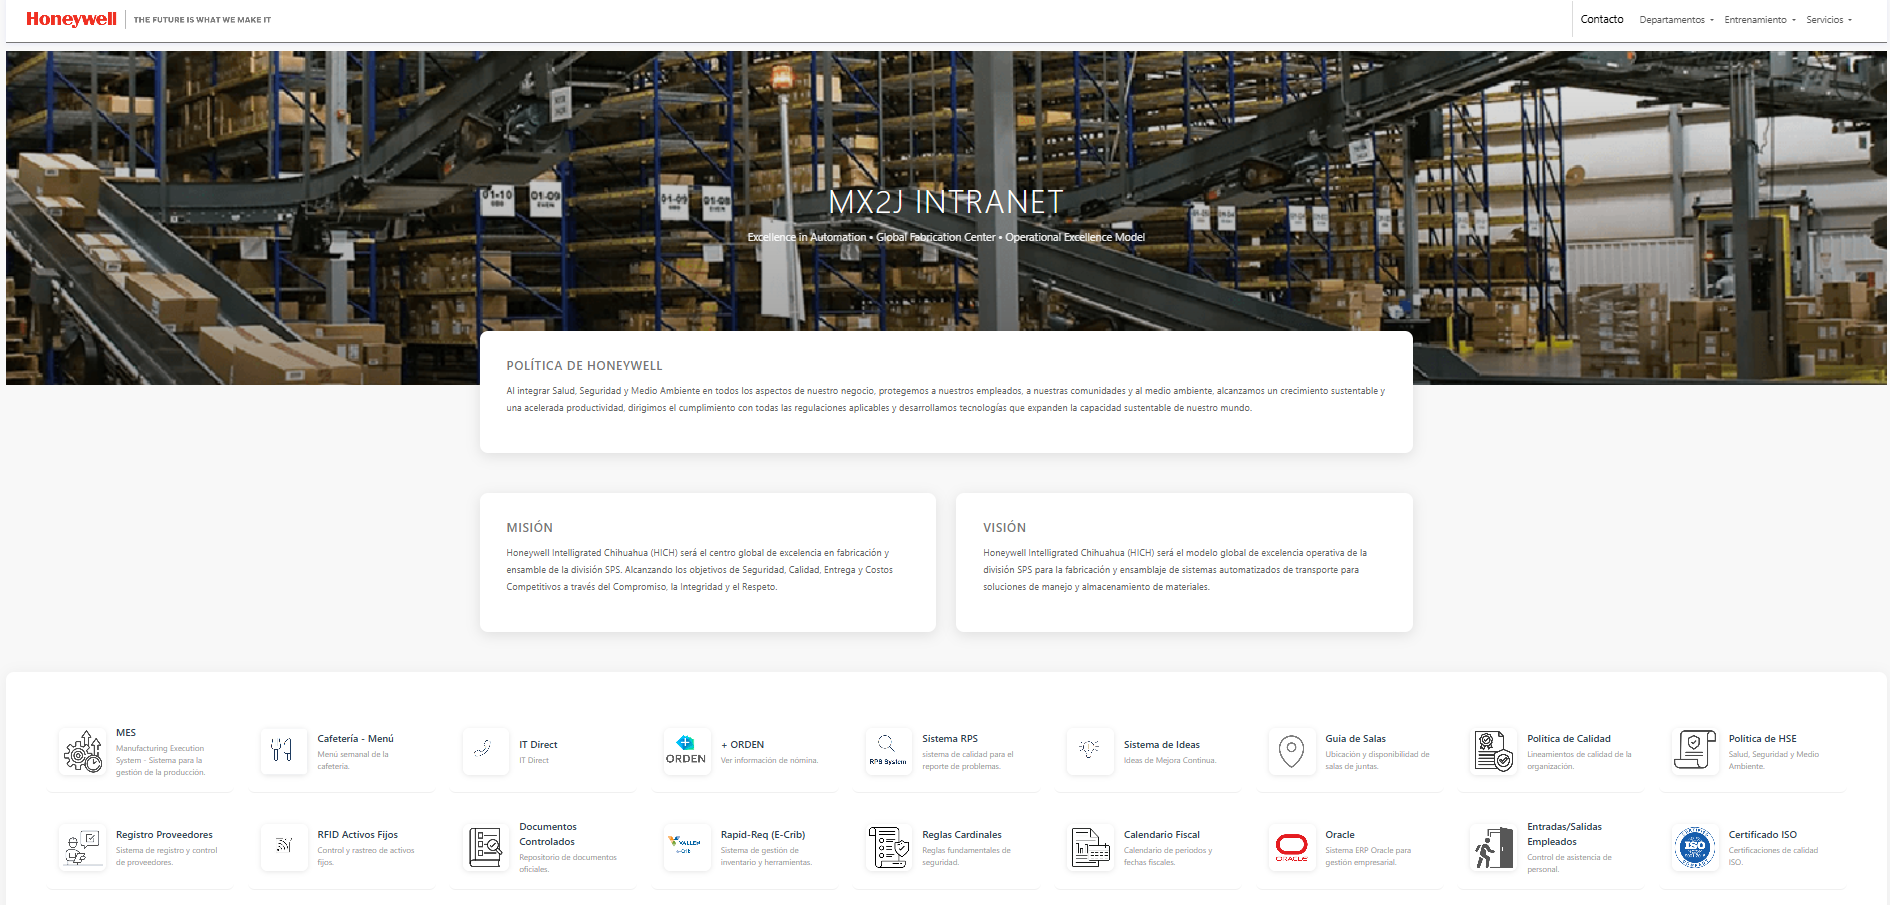Select the Guía de Salas location pin icon
The width and height of the screenshot is (1890, 905).
coord(1291,751)
